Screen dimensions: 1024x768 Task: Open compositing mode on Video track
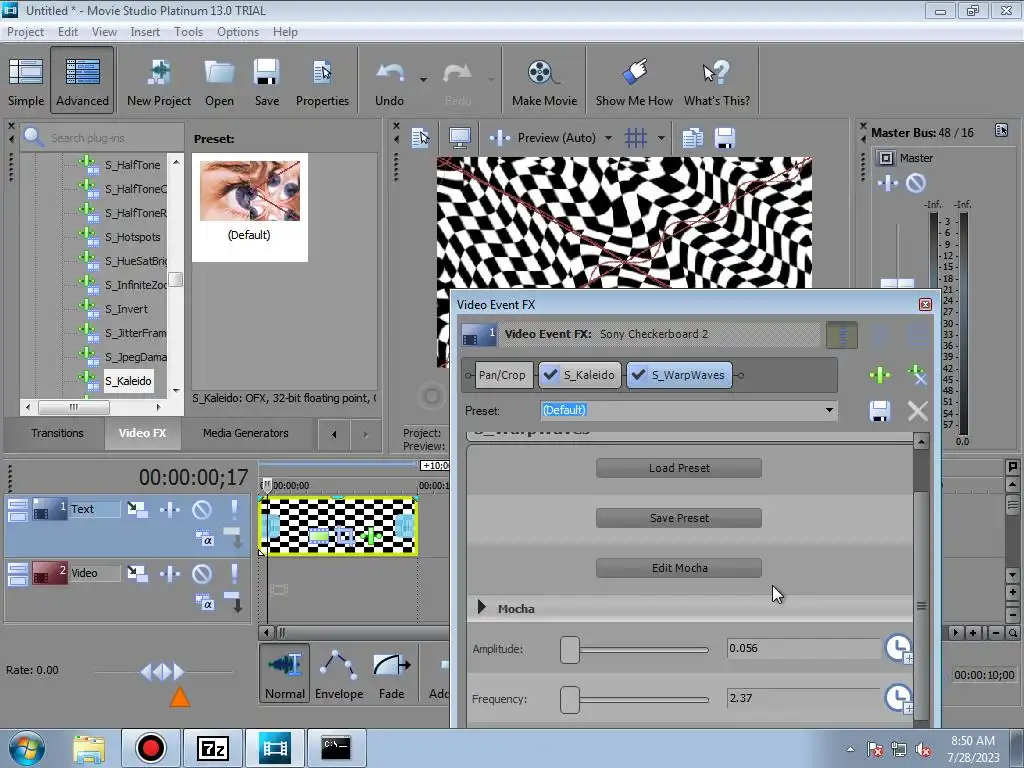click(x=204, y=604)
